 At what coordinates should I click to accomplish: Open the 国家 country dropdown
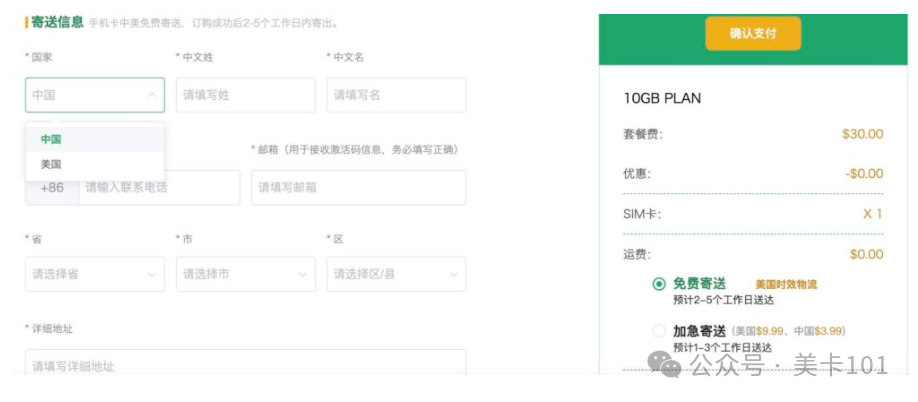95,95
